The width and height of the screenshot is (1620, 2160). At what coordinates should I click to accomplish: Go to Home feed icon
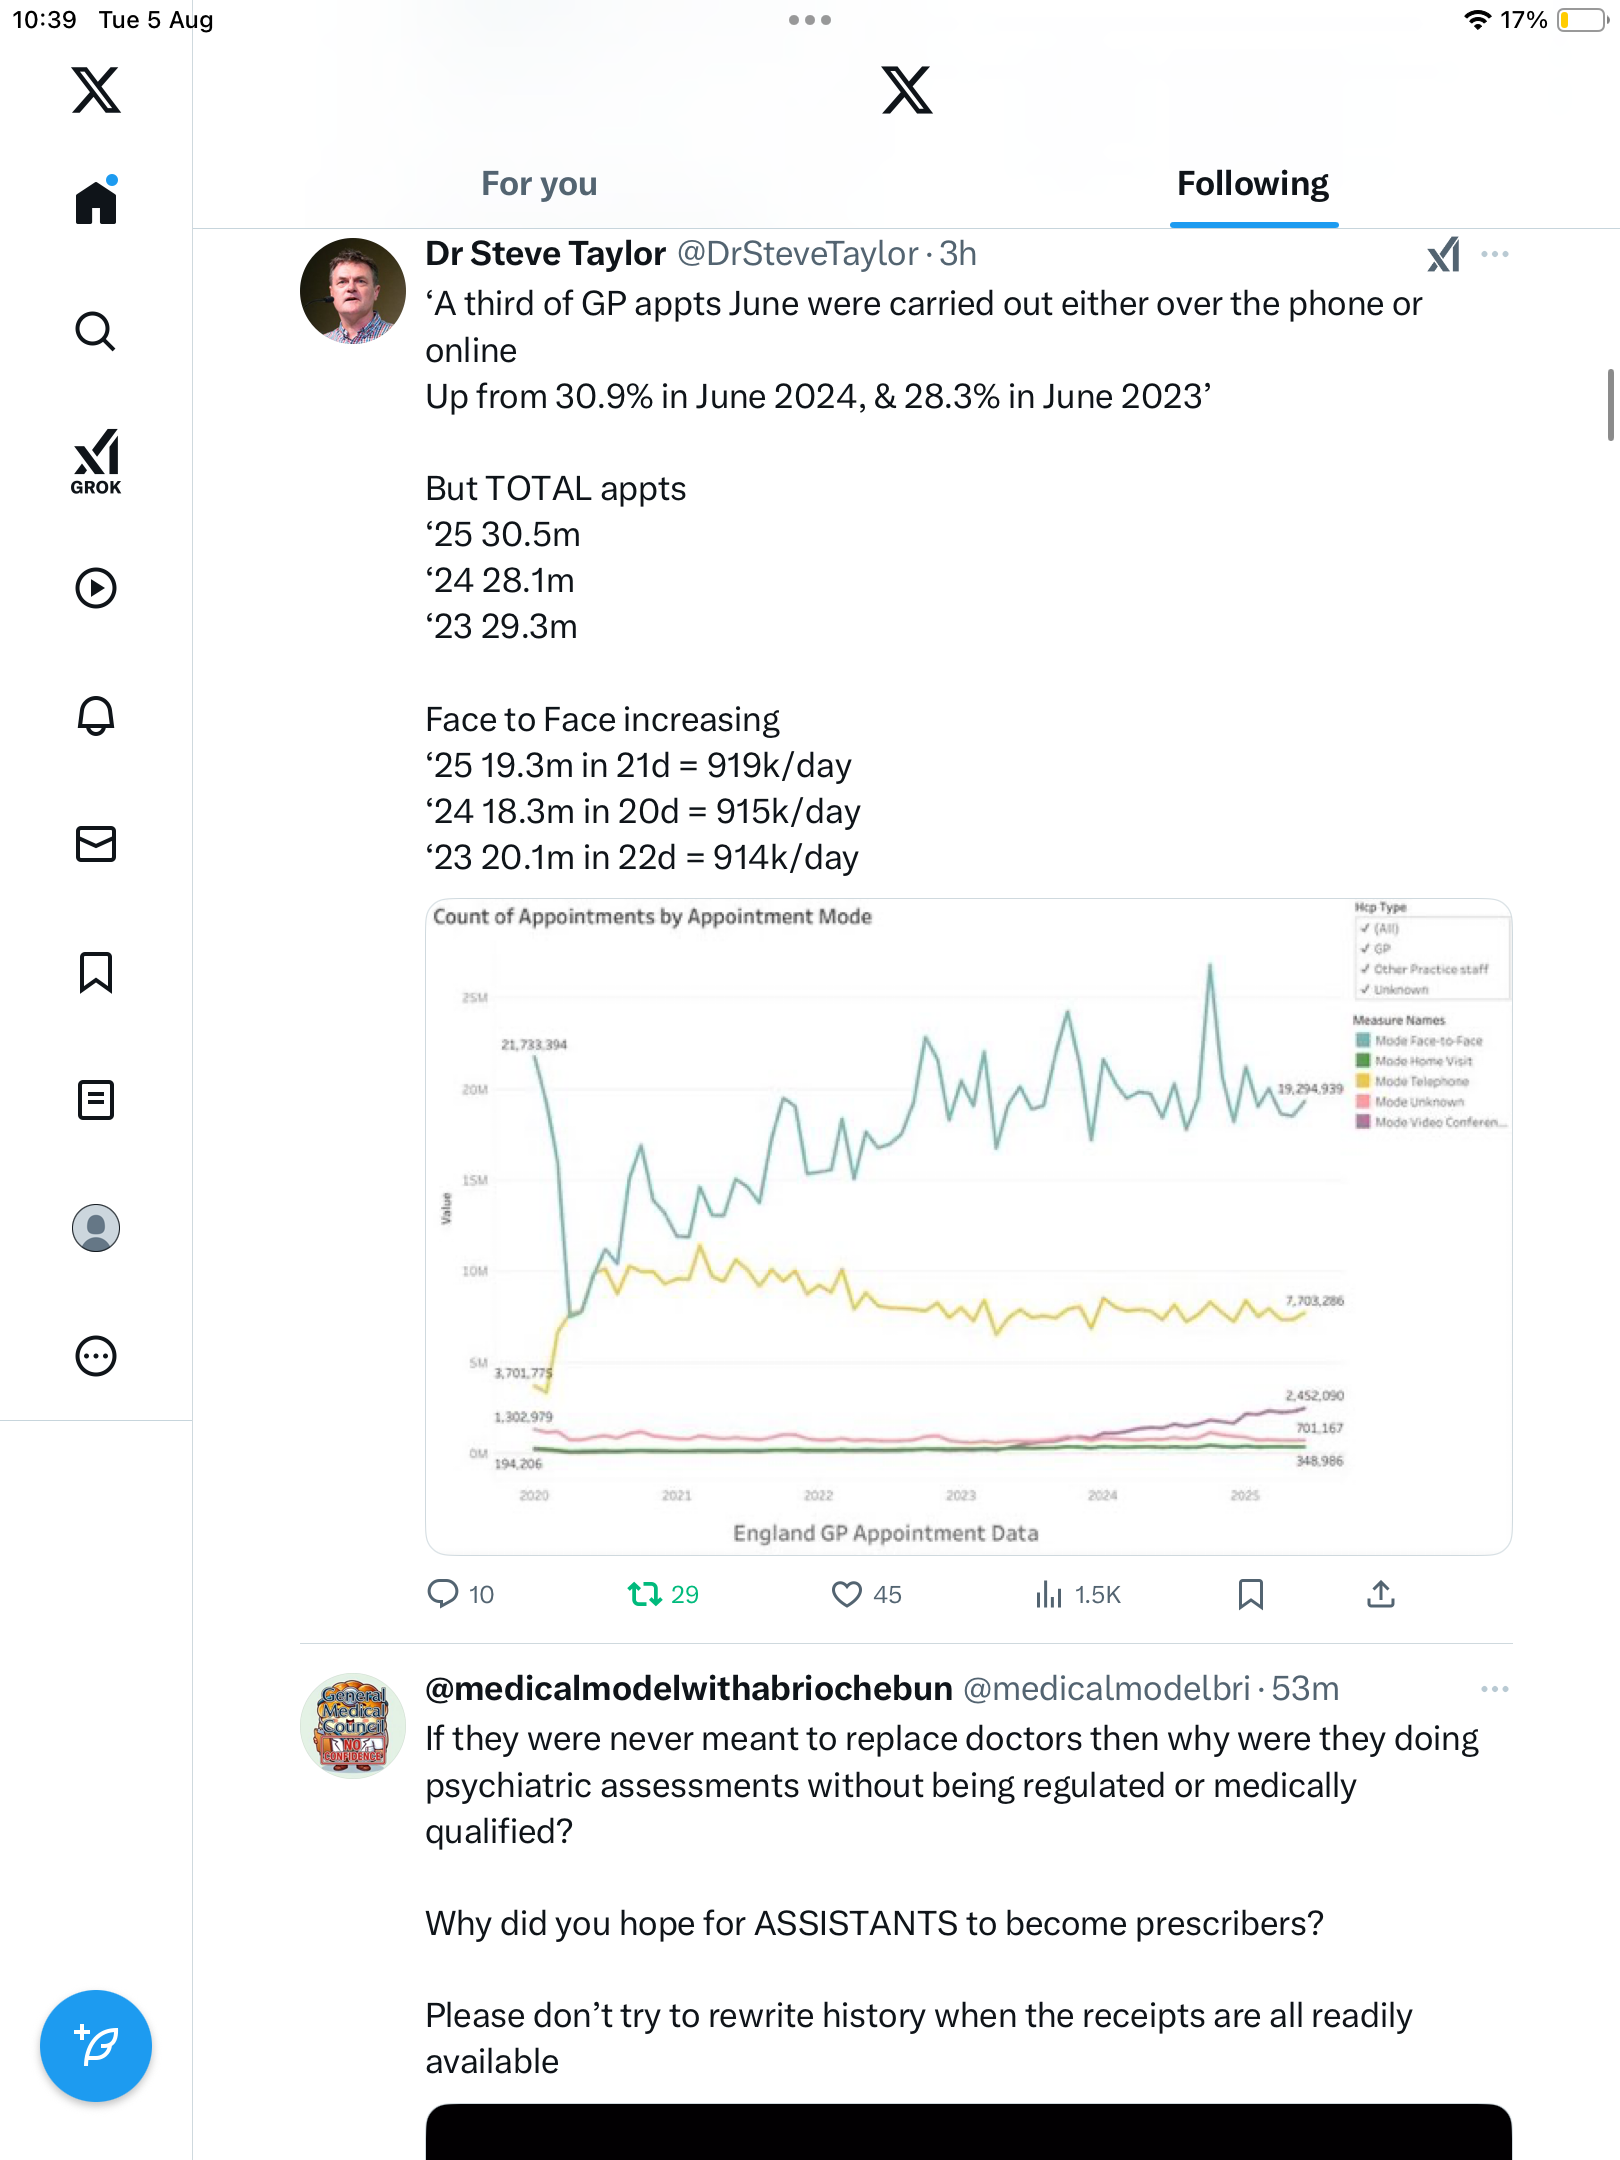[x=96, y=202]
